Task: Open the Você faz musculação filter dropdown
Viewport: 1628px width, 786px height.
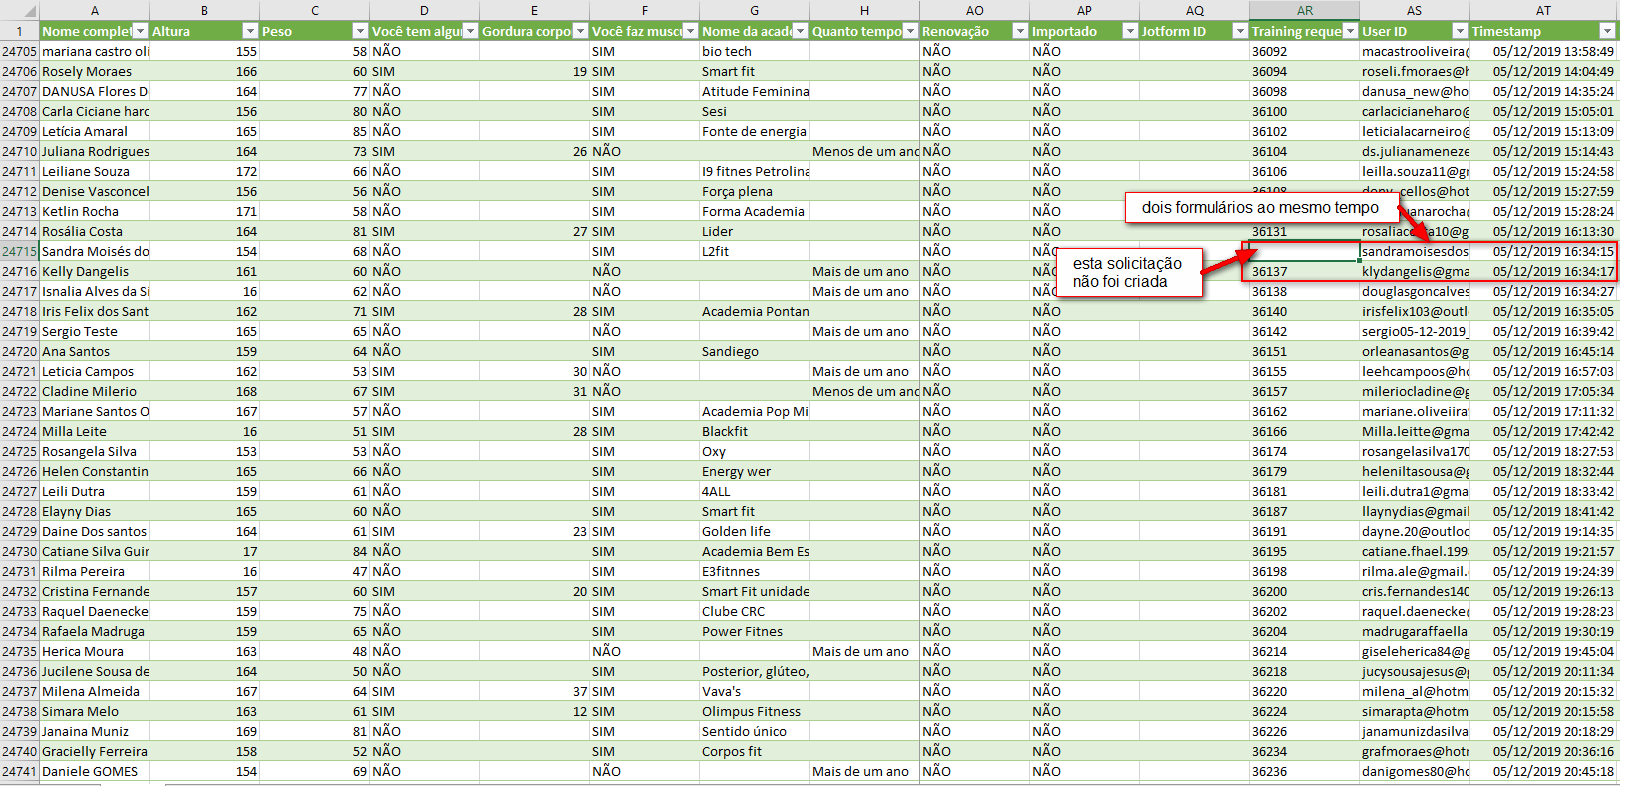Action: (690, 31)
